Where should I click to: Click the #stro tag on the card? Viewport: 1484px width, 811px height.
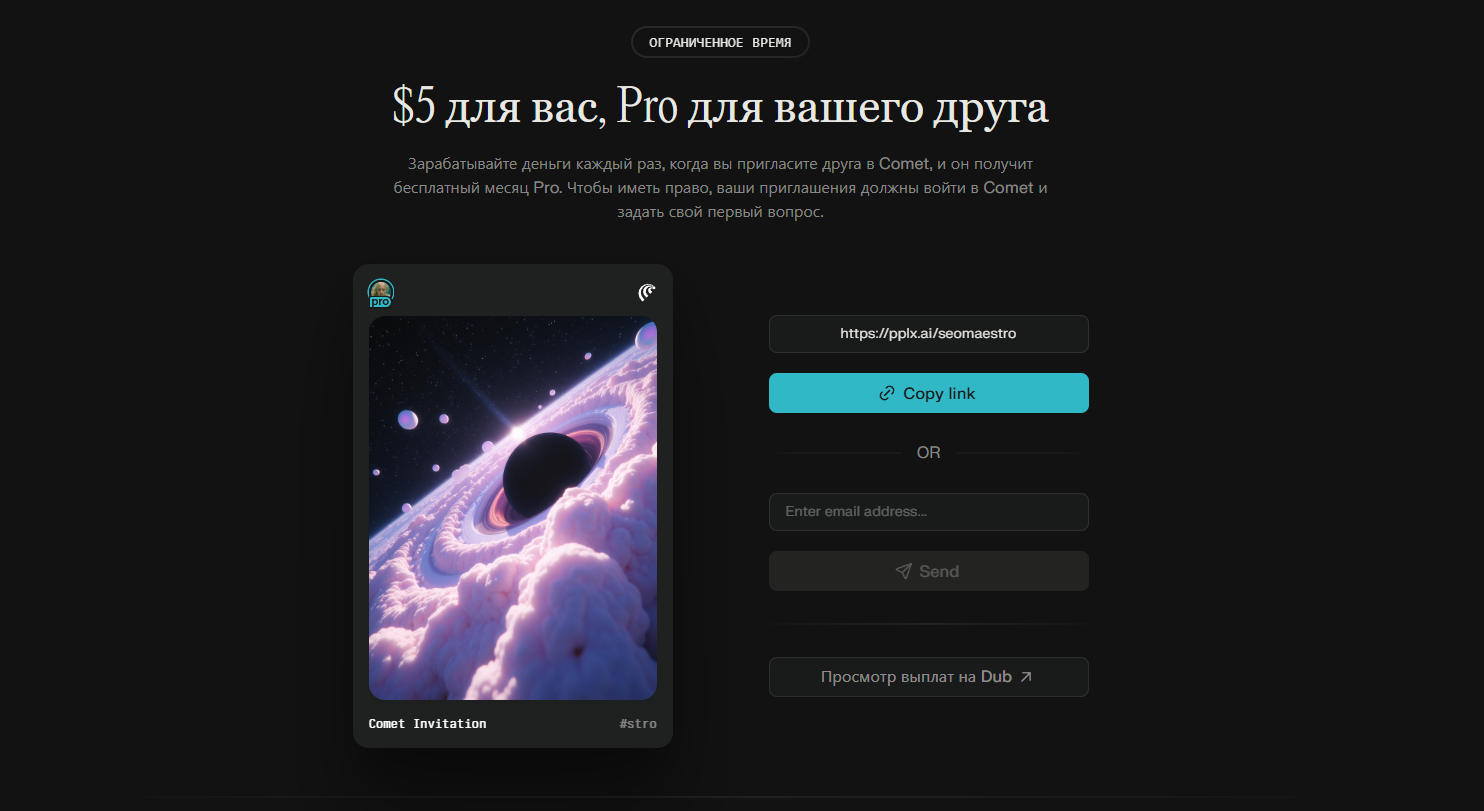[638, 723]
